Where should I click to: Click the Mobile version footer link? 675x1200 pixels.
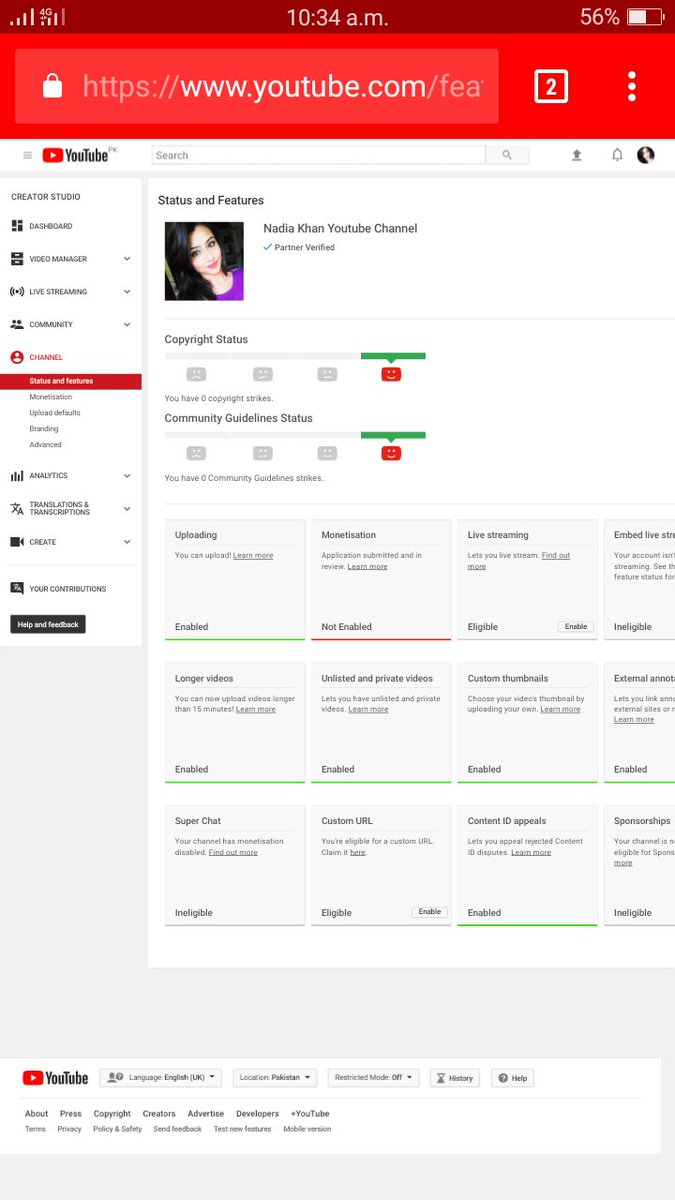point(307,1129)
